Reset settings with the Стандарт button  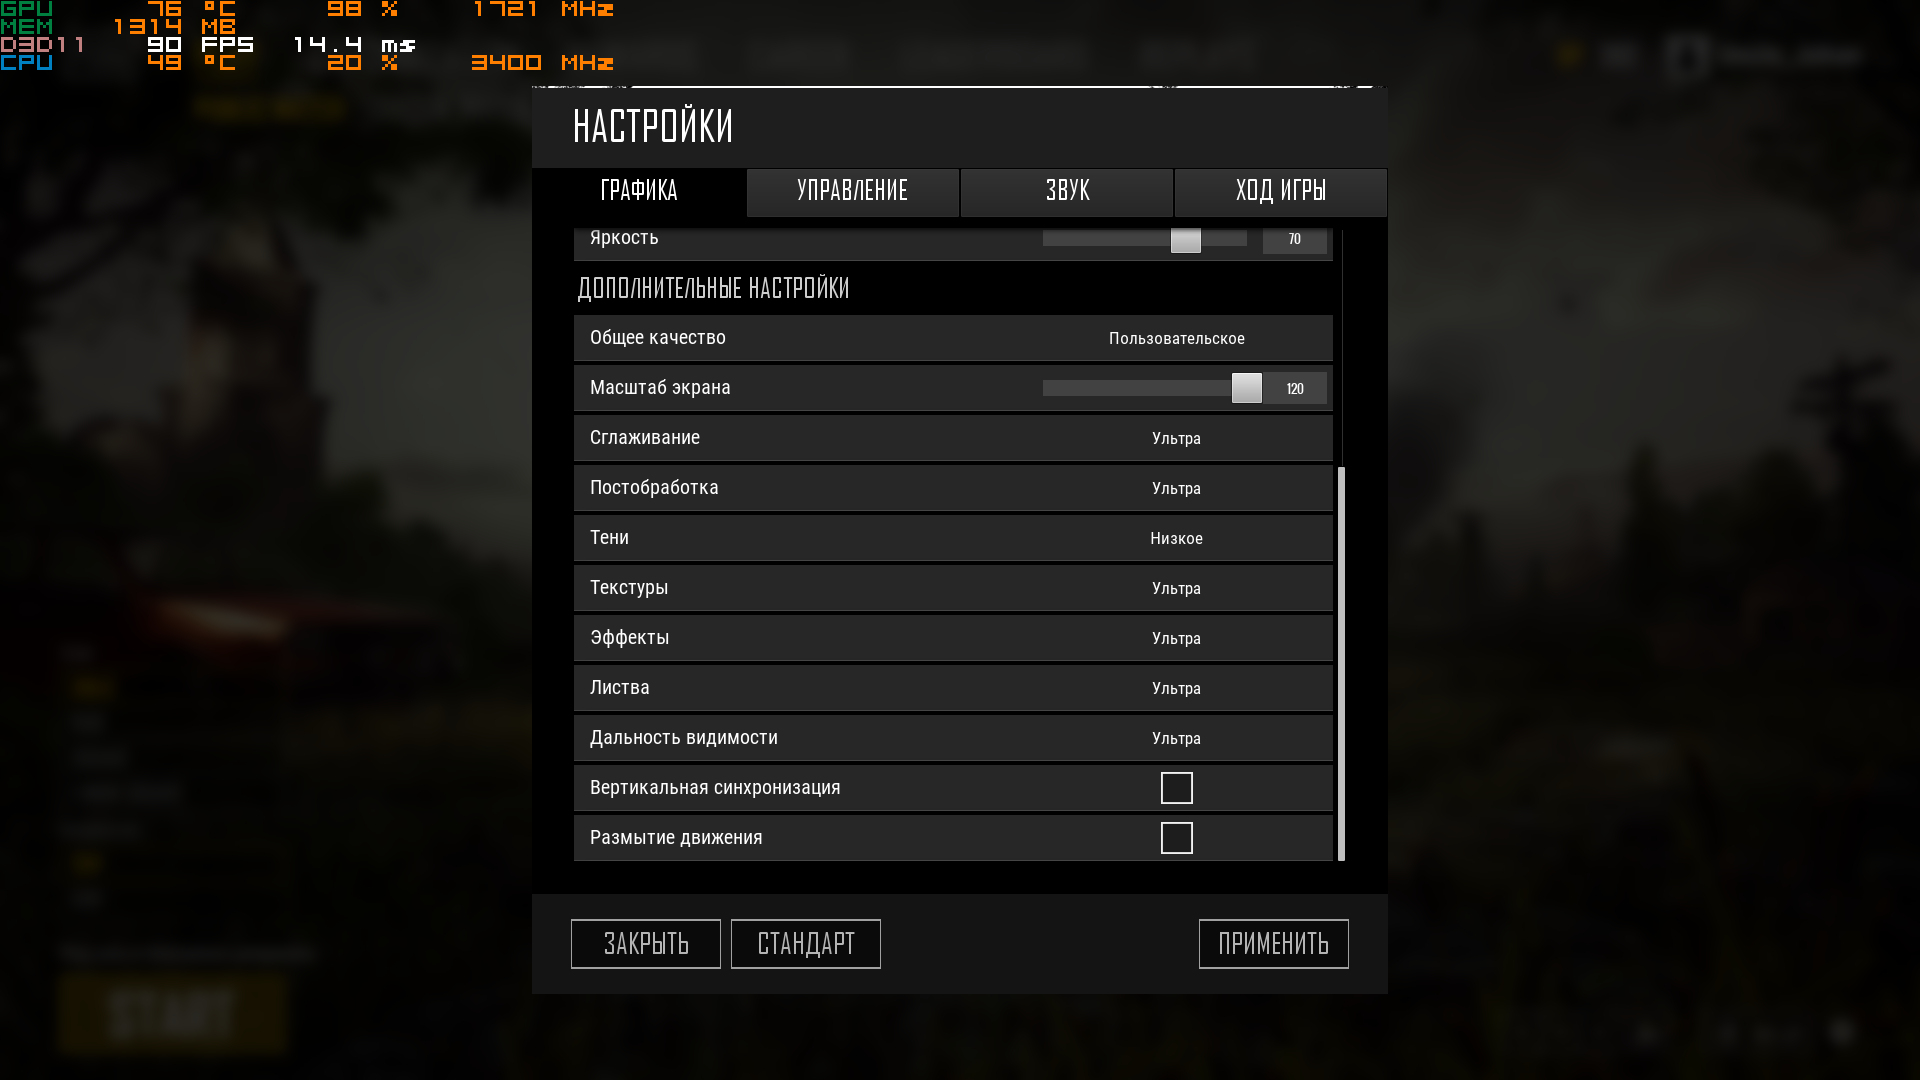[806, 944]
